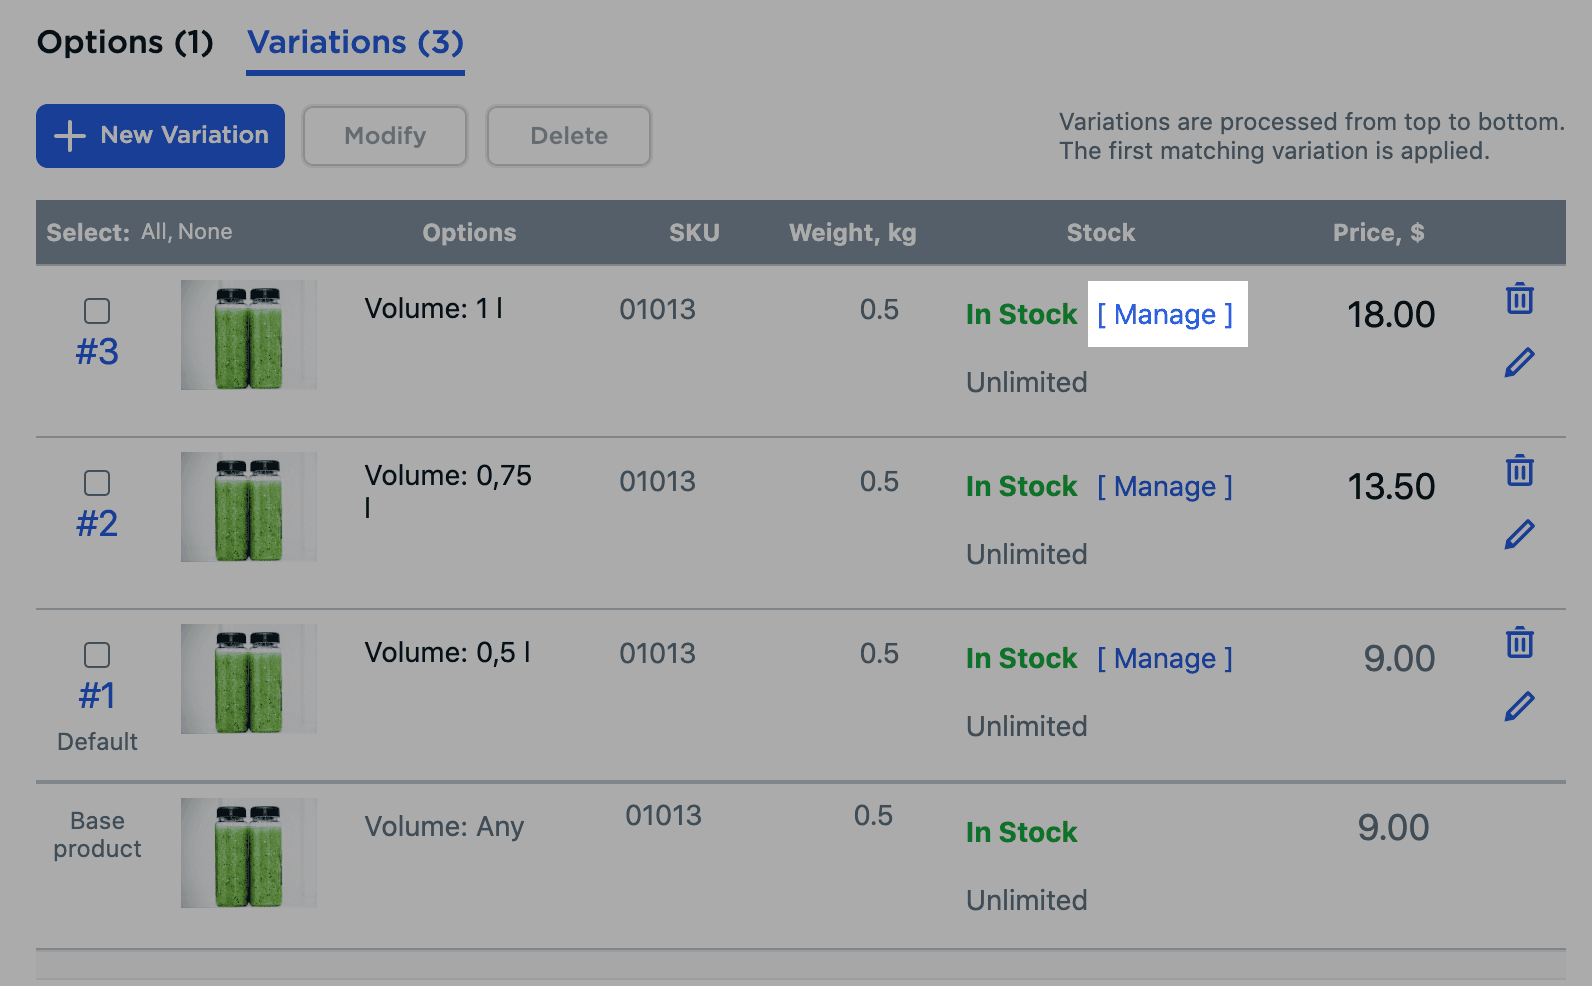Viewport: 1592px width, 986px height.
Task: Click the New Variation button
Action: 160,136
